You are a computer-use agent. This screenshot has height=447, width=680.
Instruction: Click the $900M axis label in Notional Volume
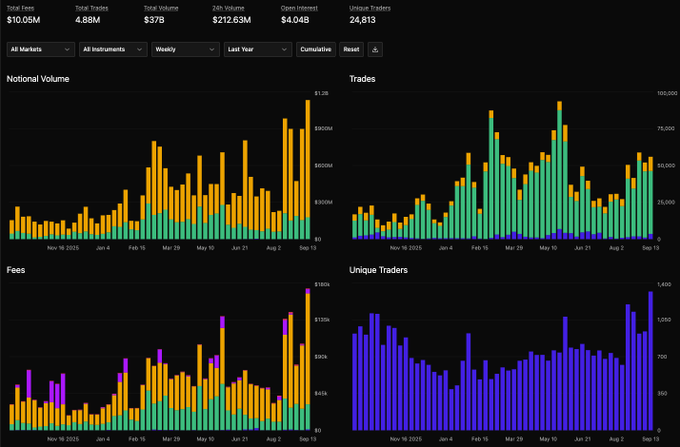click(324, 129)
